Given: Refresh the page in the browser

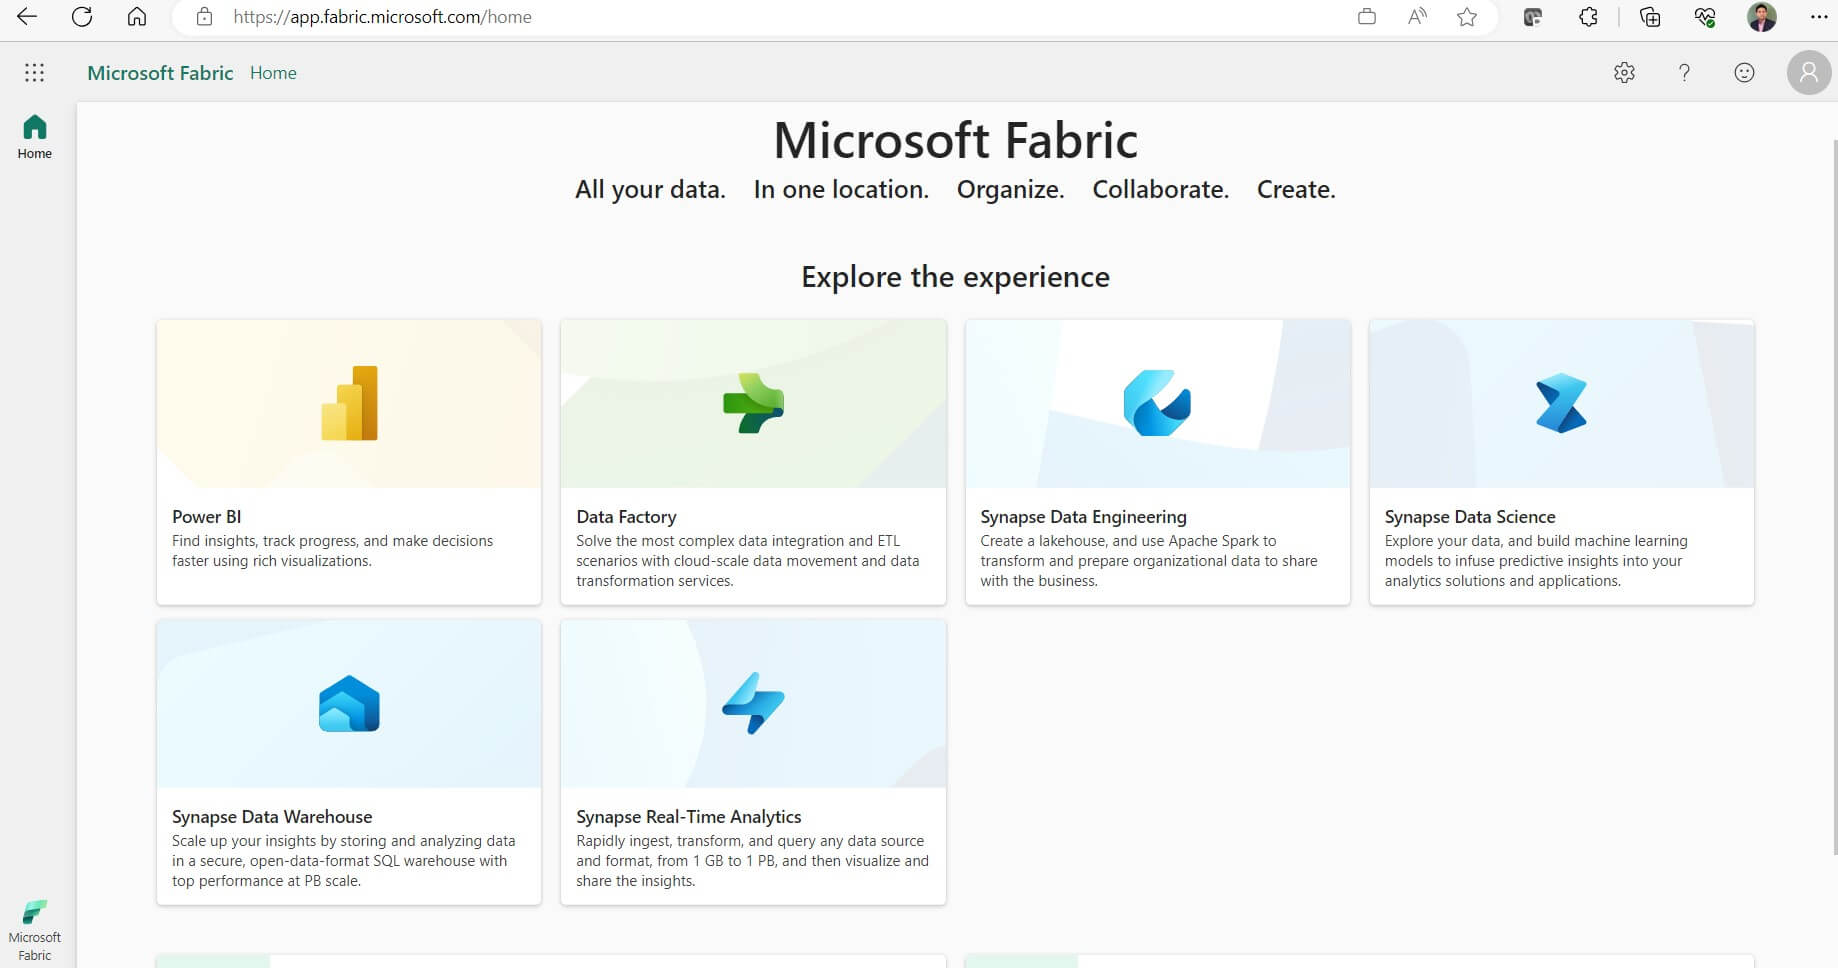Looking at the screenshot, I should coord(82,17).
